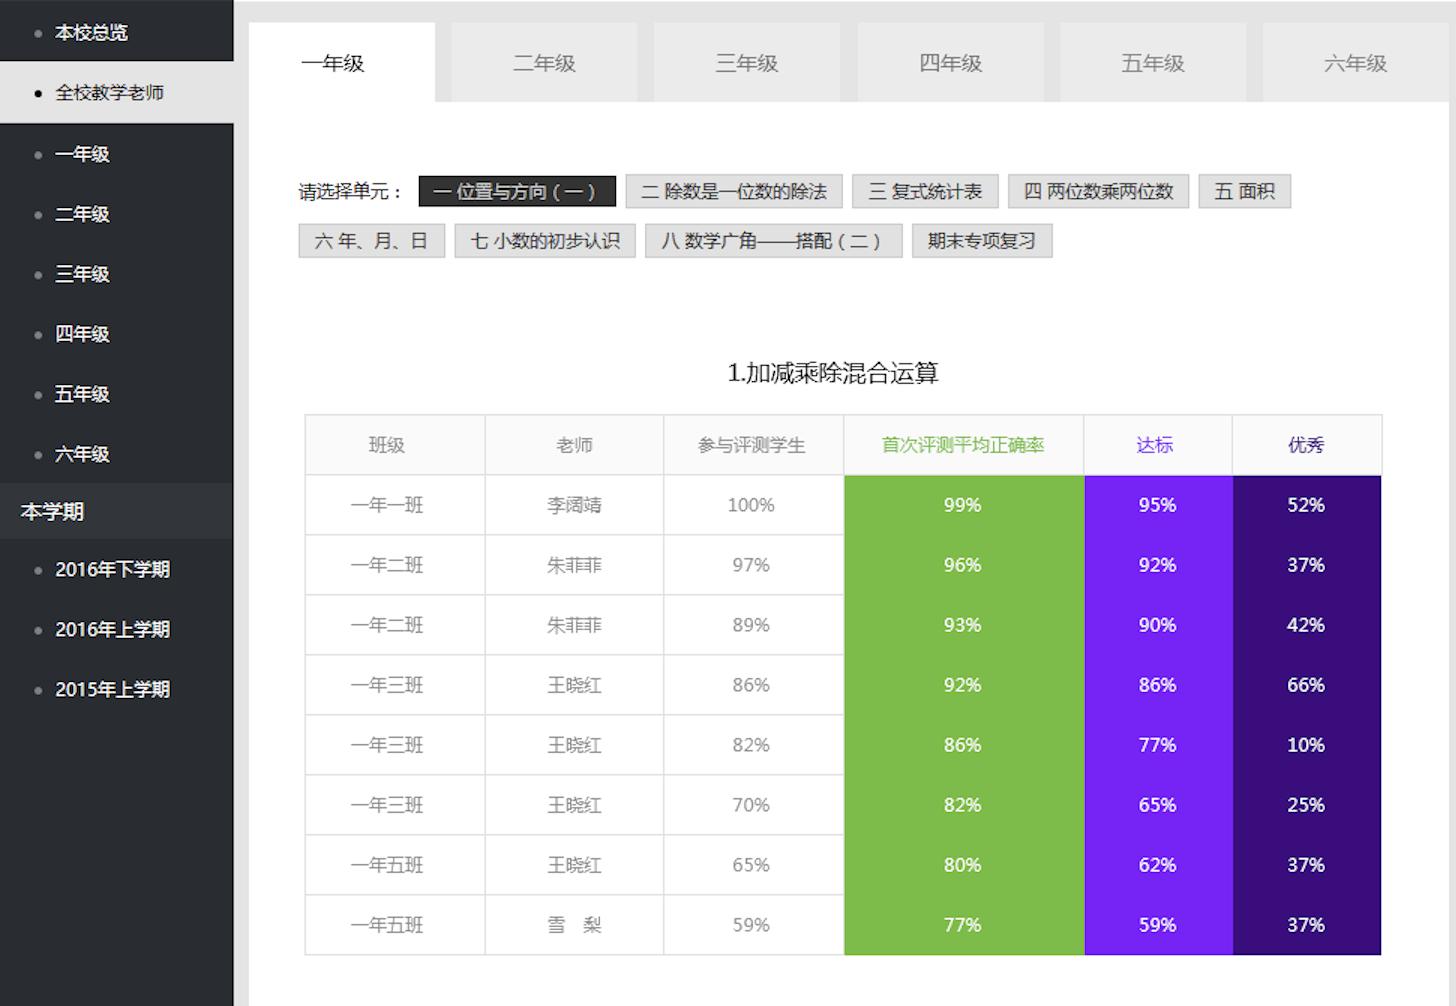1456x1006 pixels.
Task: Select unit 一 位置与方向(一)
Action: [516, 191]
